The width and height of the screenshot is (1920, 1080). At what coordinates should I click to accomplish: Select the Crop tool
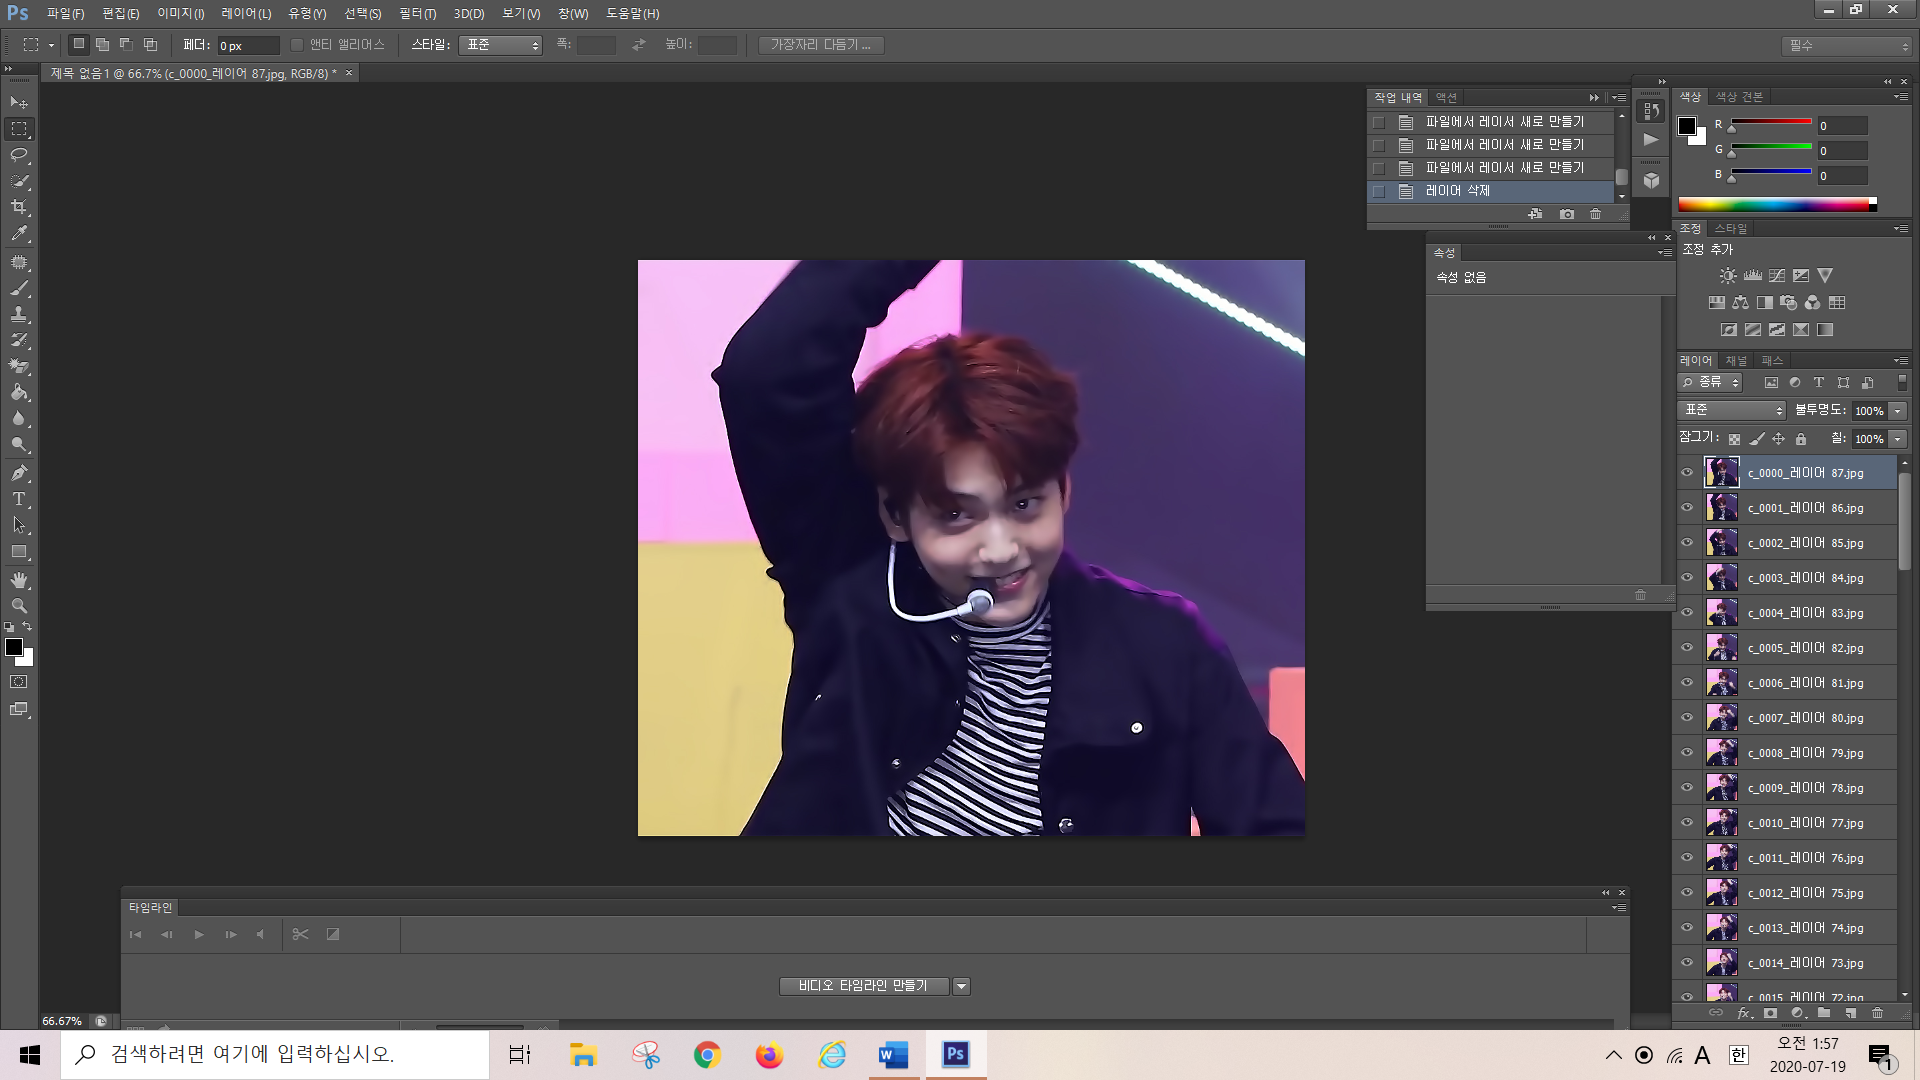click(19, 207)
